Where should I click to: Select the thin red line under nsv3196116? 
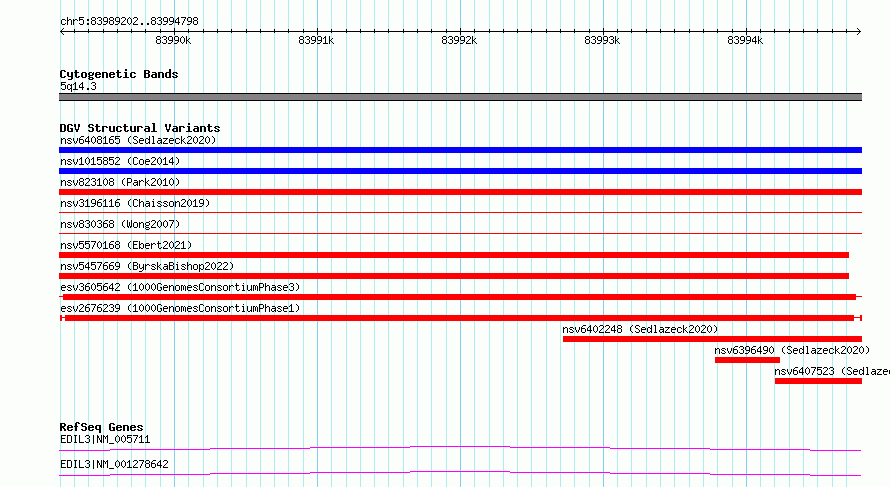(x=460, y=213)
